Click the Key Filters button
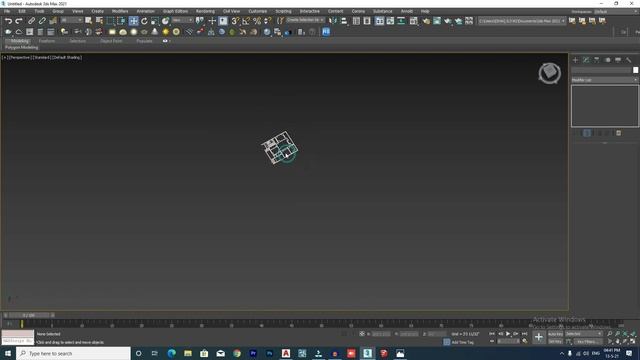 (588, 341)
